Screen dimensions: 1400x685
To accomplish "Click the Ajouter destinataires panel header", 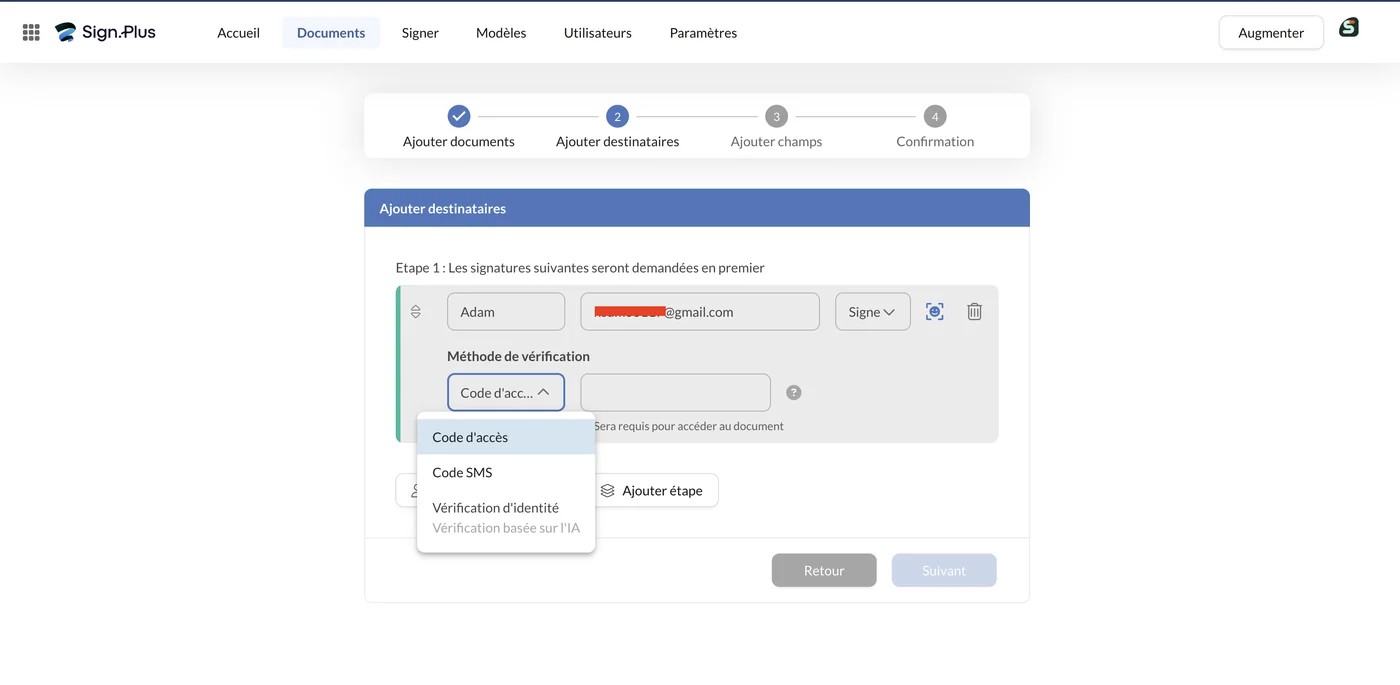I will click(697, 208).
